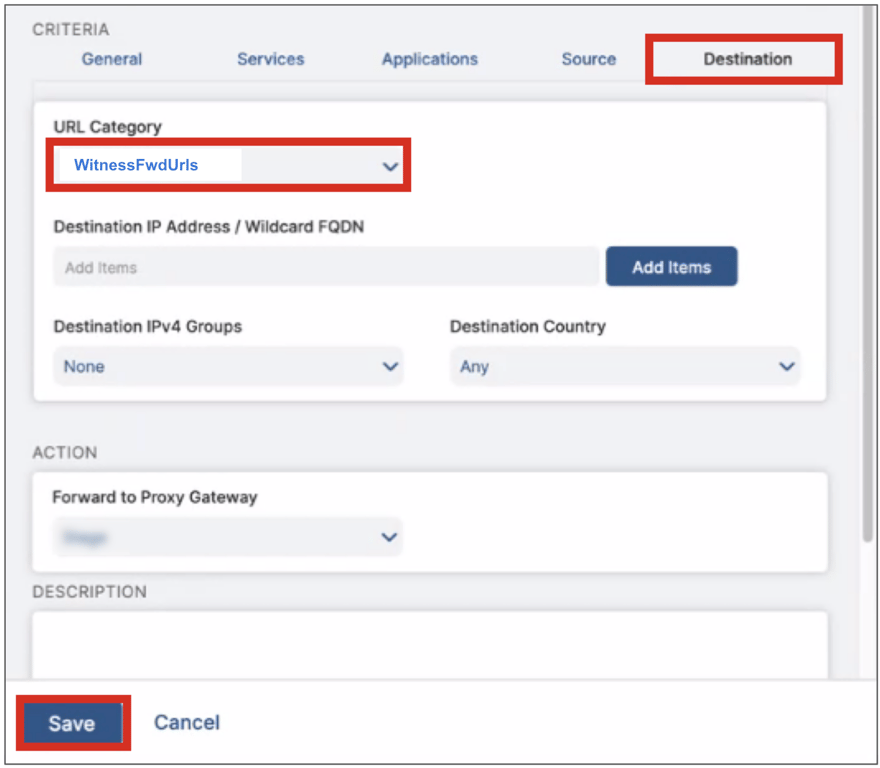The image size is (880, 768).
Task: Click the Destination Country chevron arrow
Action: [x=786, y=367]
